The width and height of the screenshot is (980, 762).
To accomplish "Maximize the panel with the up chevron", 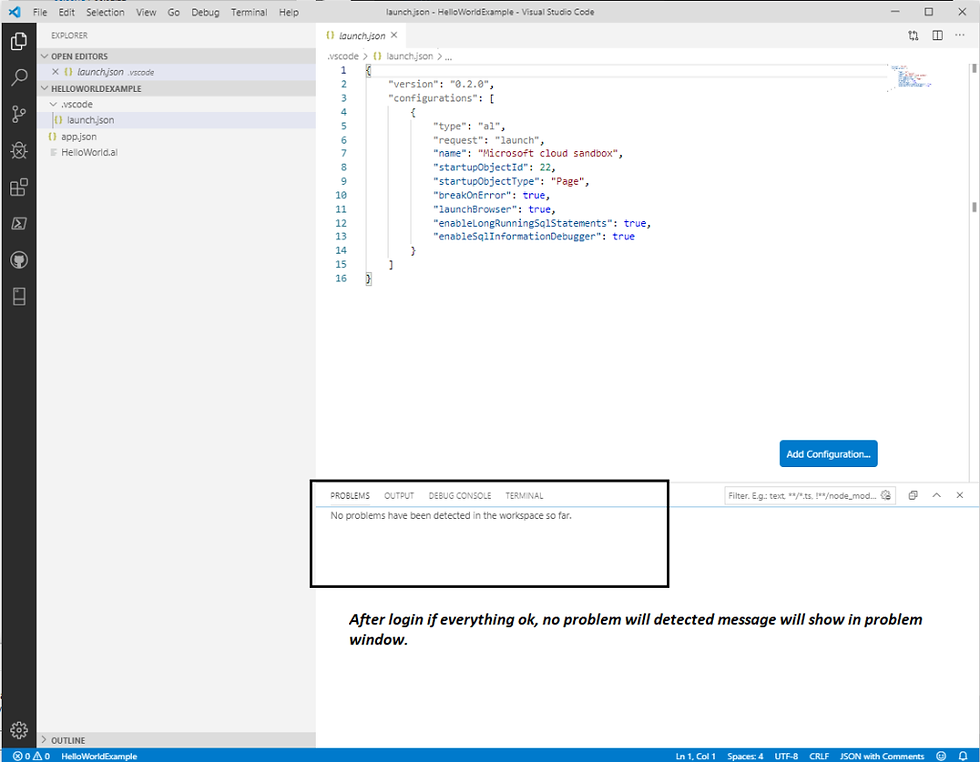I will 936,495.
